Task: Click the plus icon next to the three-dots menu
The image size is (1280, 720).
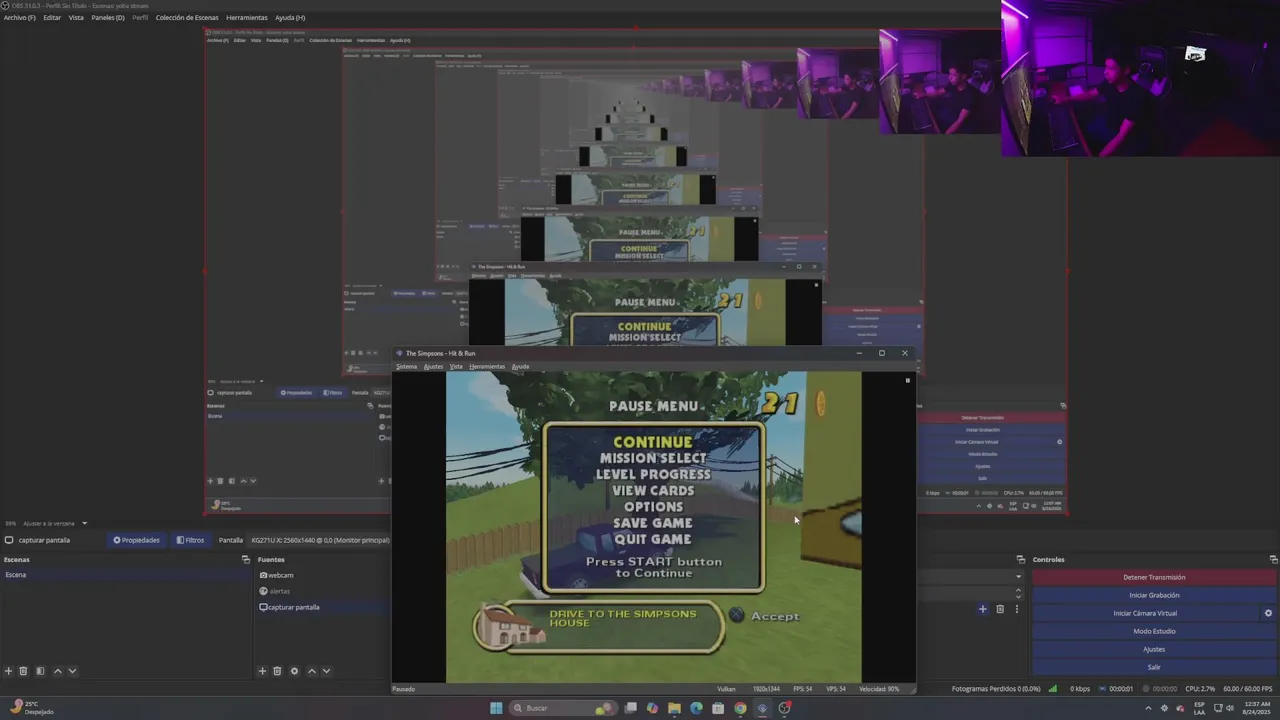Action: pyautogui.click(x=982, y=609)
